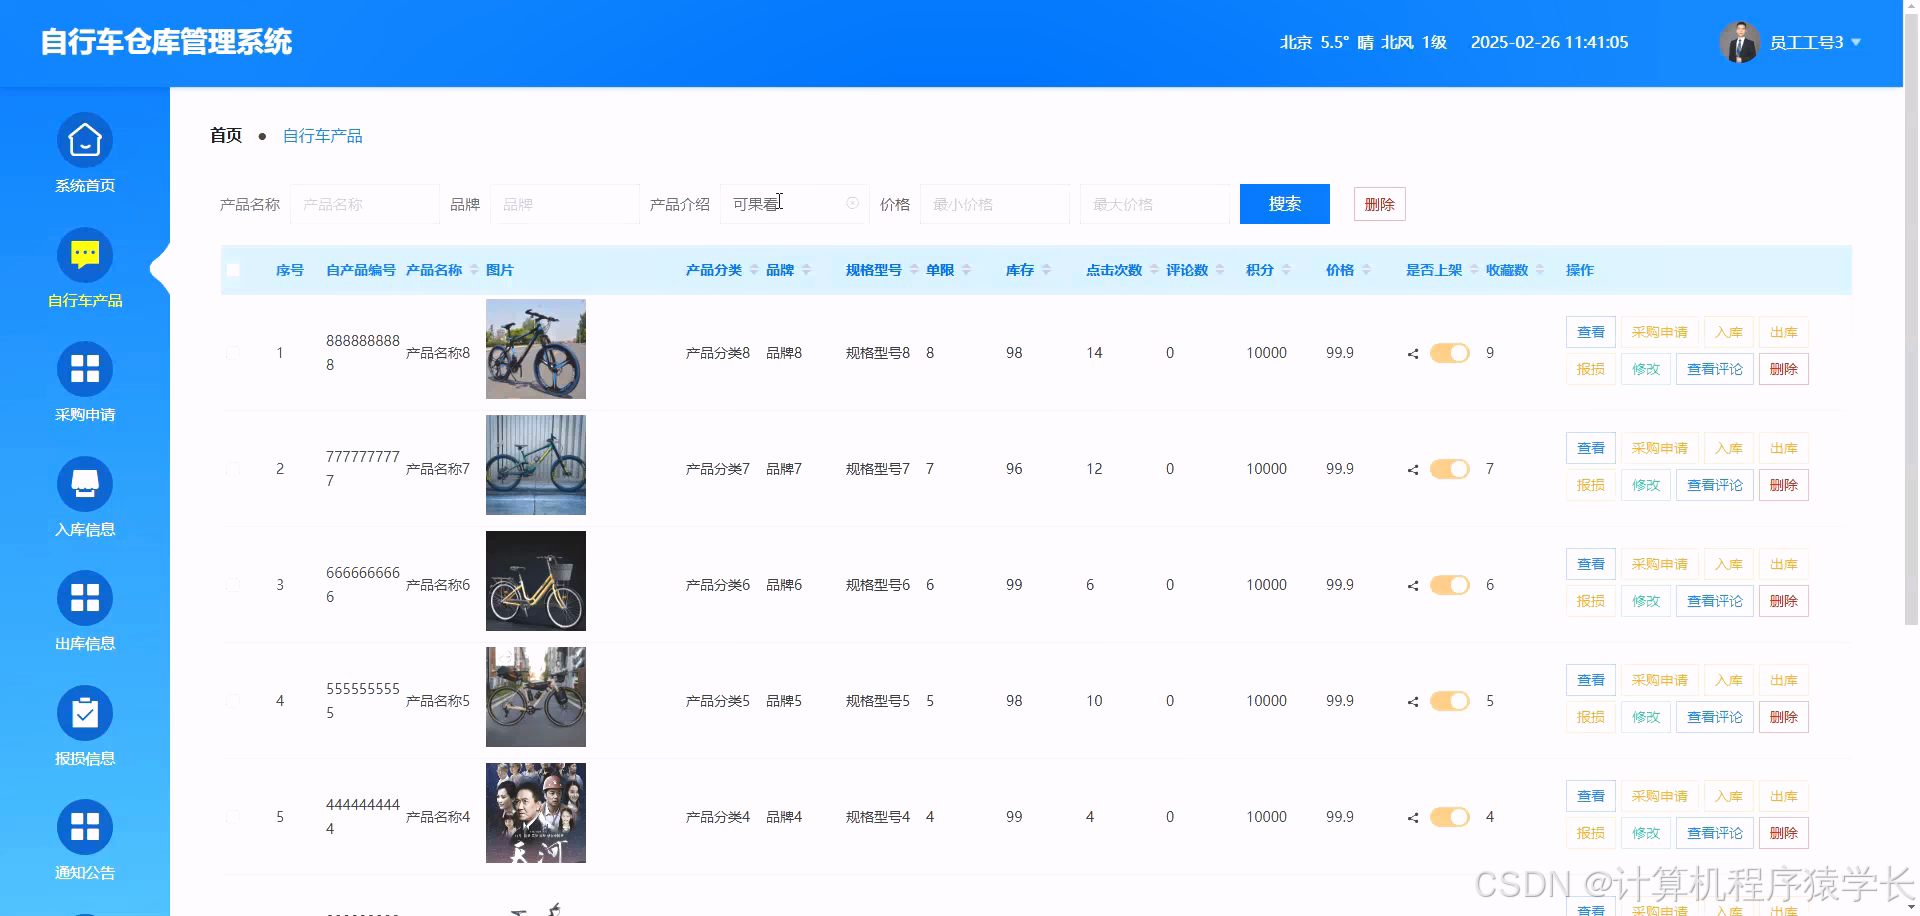The image size is (1920, 916).
Task: Click the 首页 breadcrumb
Action: pos(224,135)
